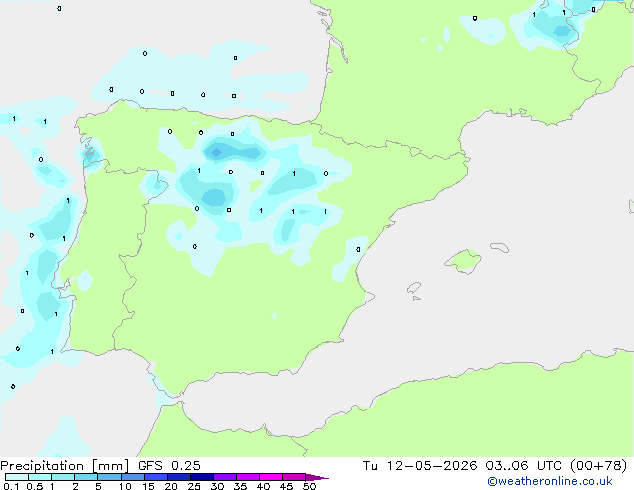Image resolution: width=634 pixels, height=490 pixels.
Task: Click the 0.5–1 mm legend color swatch
Action: tap(40, 477)
